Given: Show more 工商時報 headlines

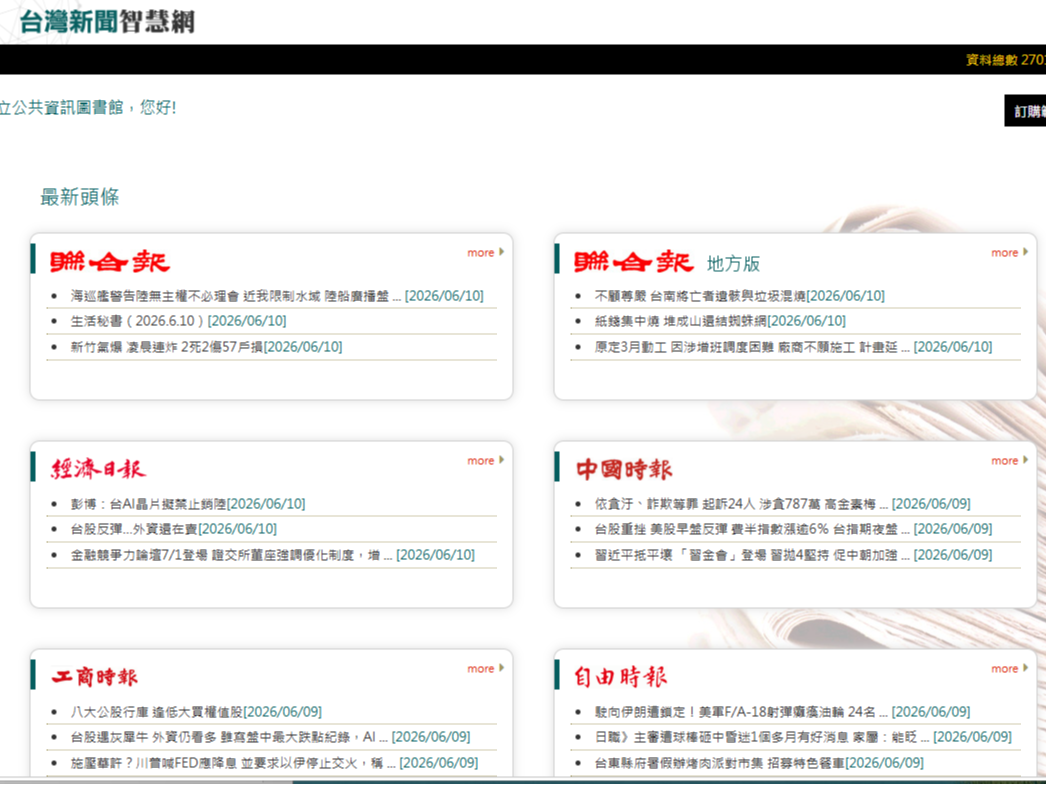Looking at the screenshot, I should (x=485, y=669).
